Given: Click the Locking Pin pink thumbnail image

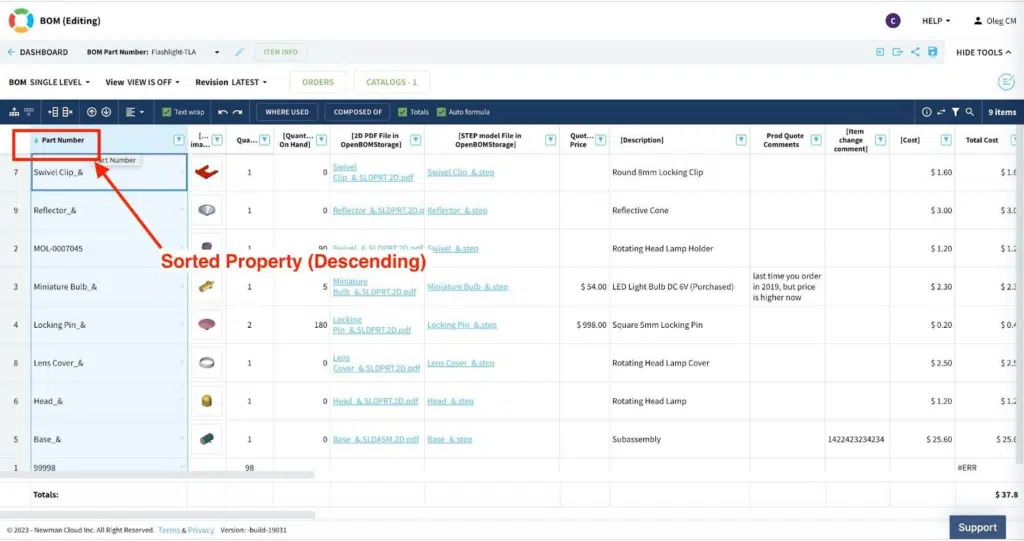Looking at the screenshot, I should 206,325.
